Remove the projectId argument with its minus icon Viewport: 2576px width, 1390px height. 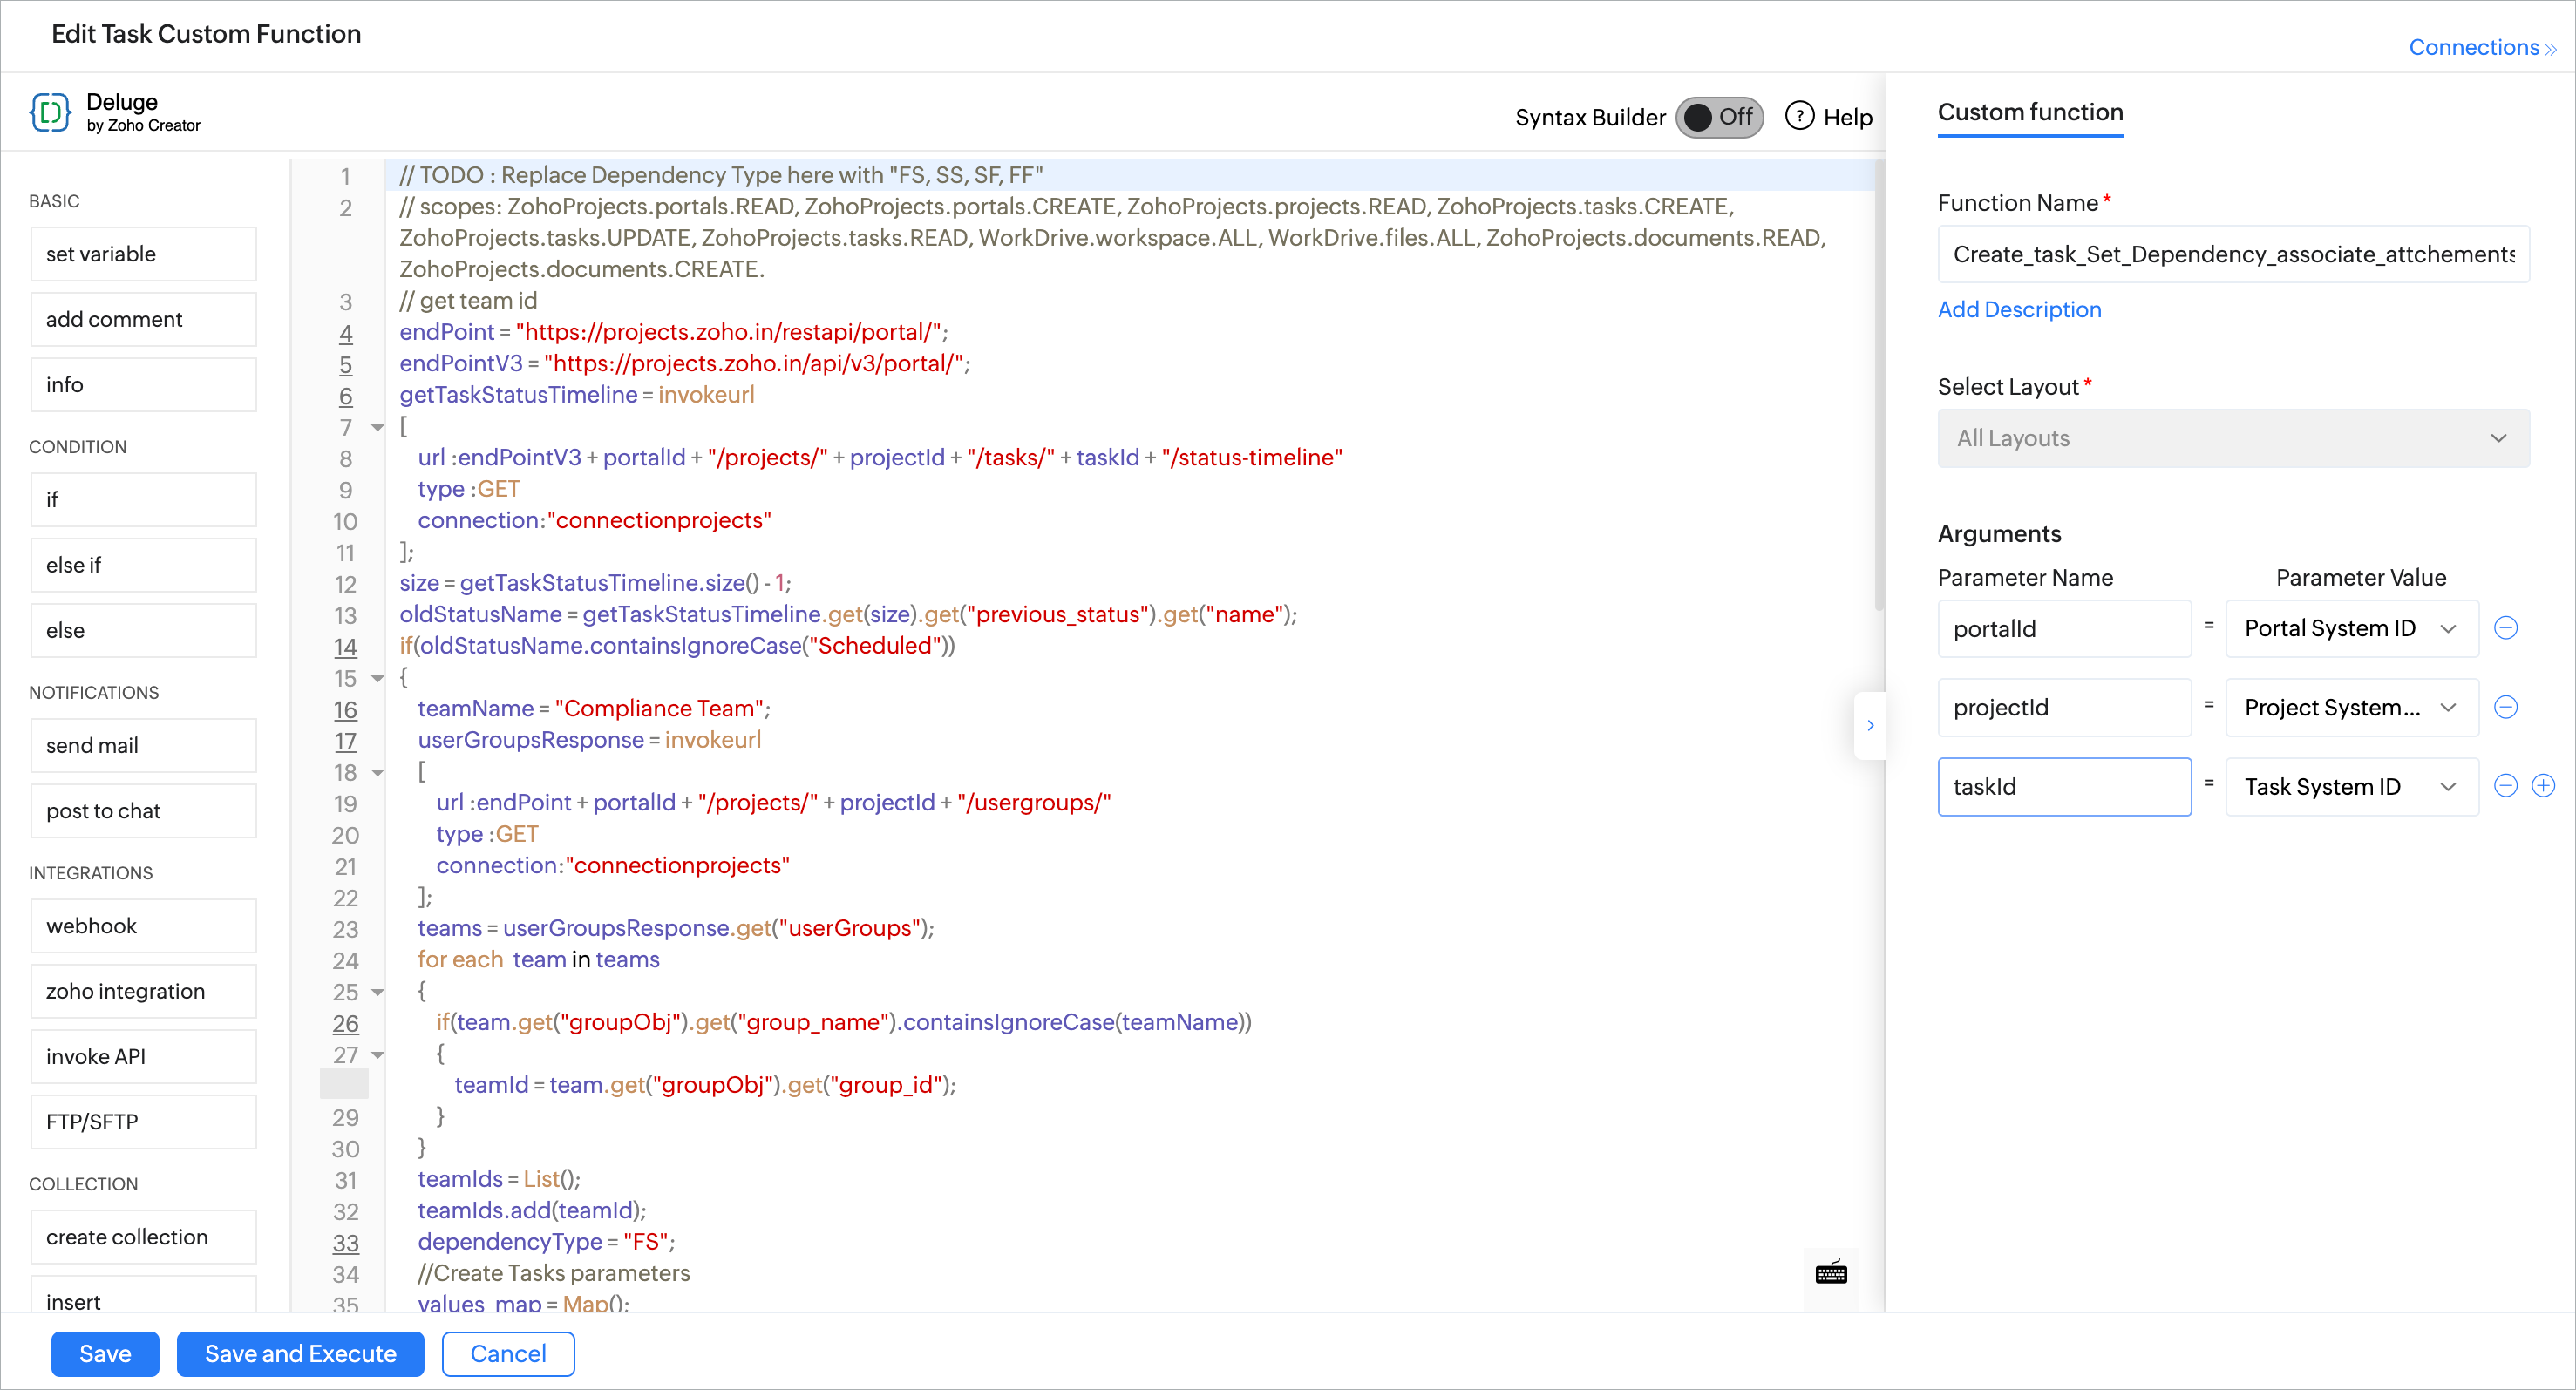(2505, 707)
